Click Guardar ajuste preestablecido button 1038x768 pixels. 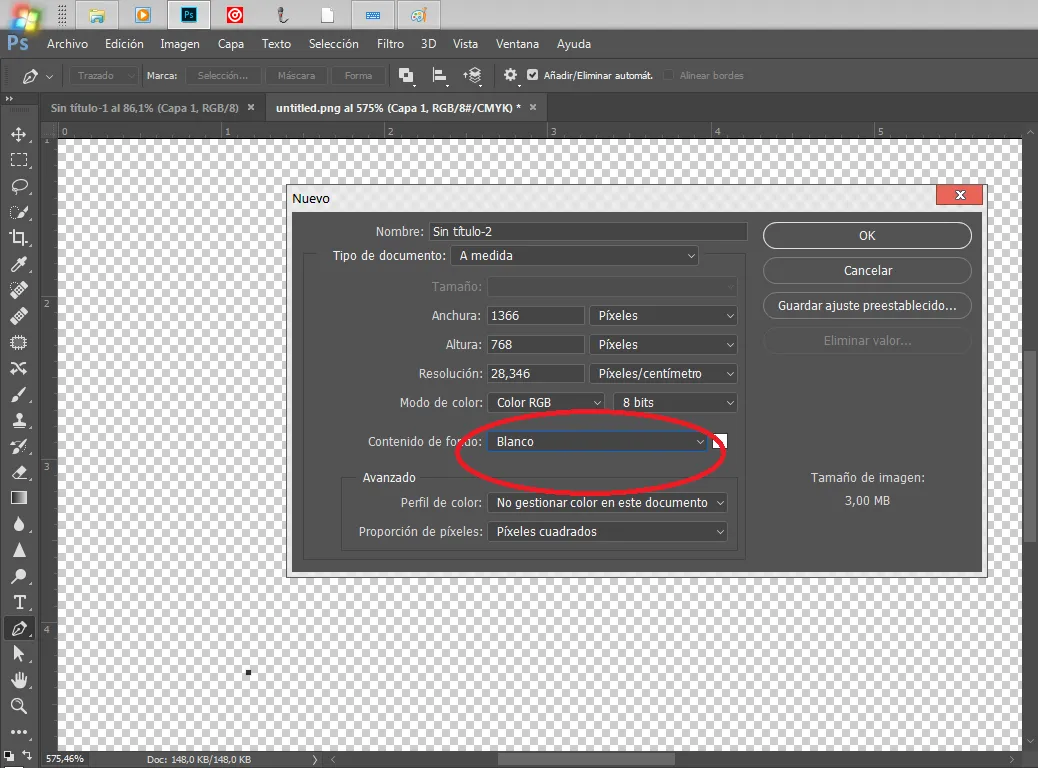coord(867,306)
